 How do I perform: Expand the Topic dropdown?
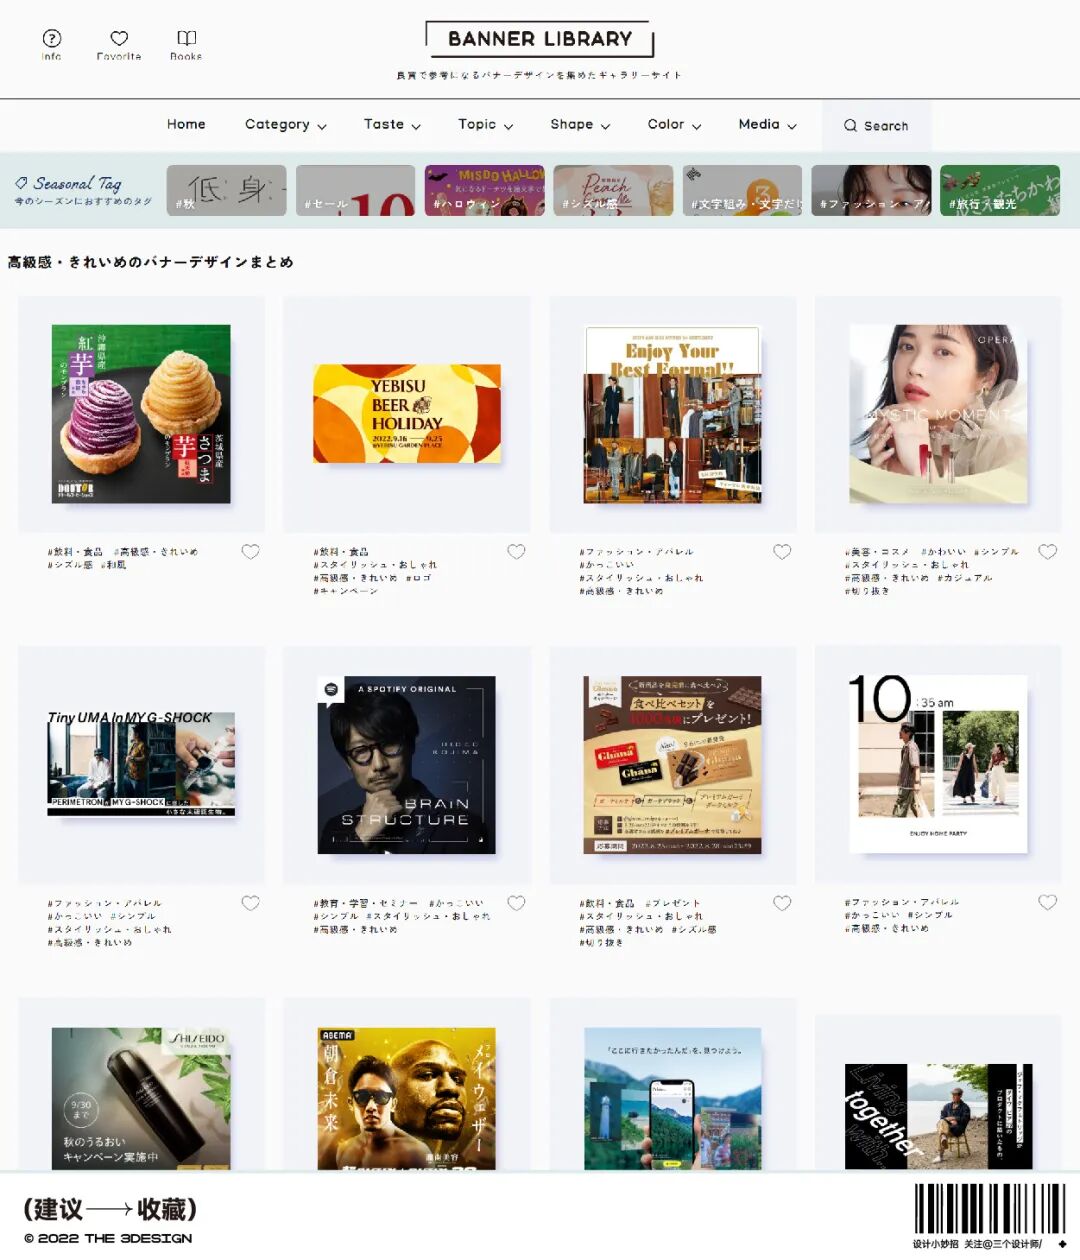coord(486,125)
